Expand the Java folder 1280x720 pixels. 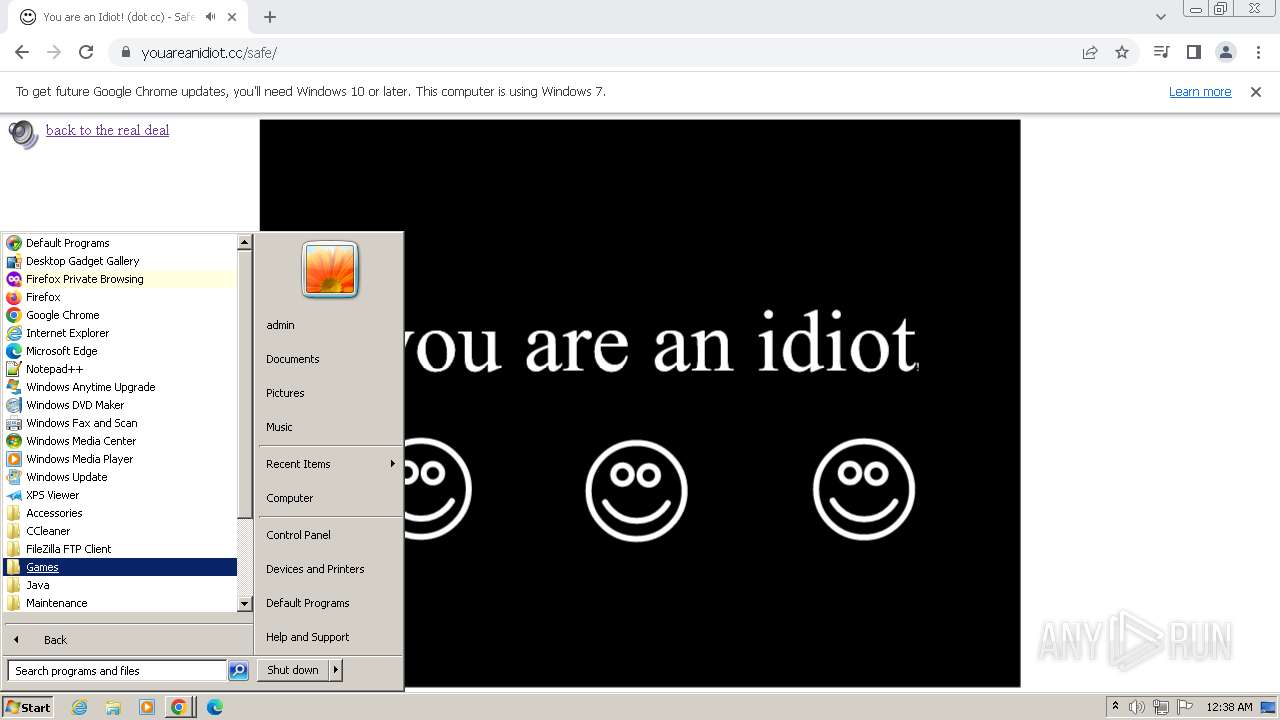(120, 585)
